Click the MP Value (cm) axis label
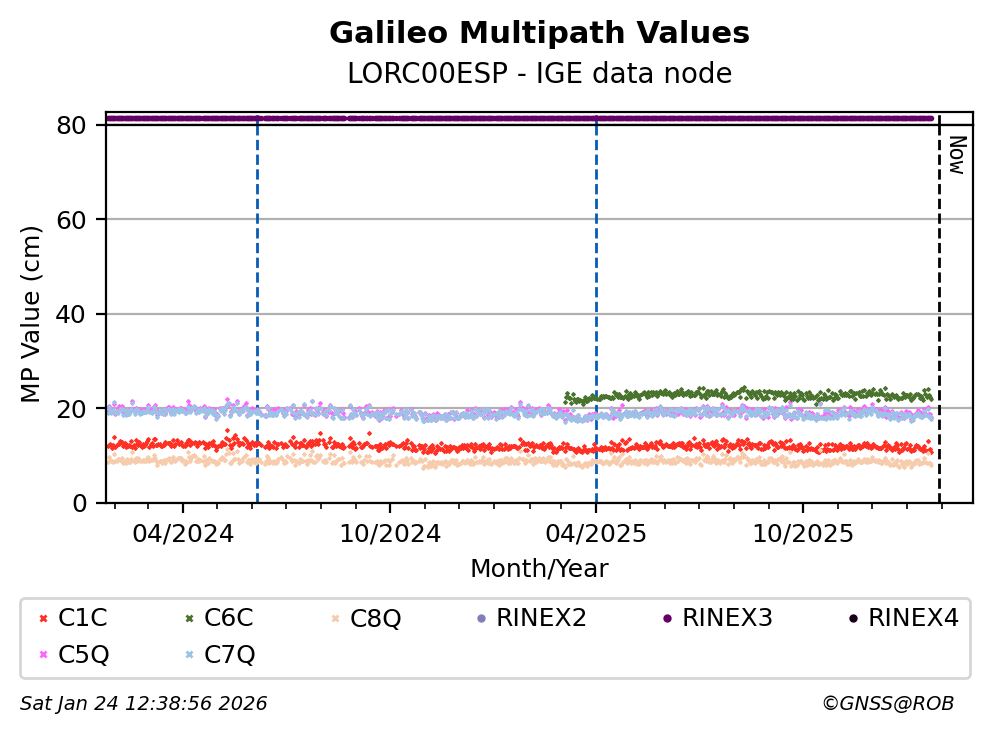Screen dimensions: 992x734 point(32,313)
